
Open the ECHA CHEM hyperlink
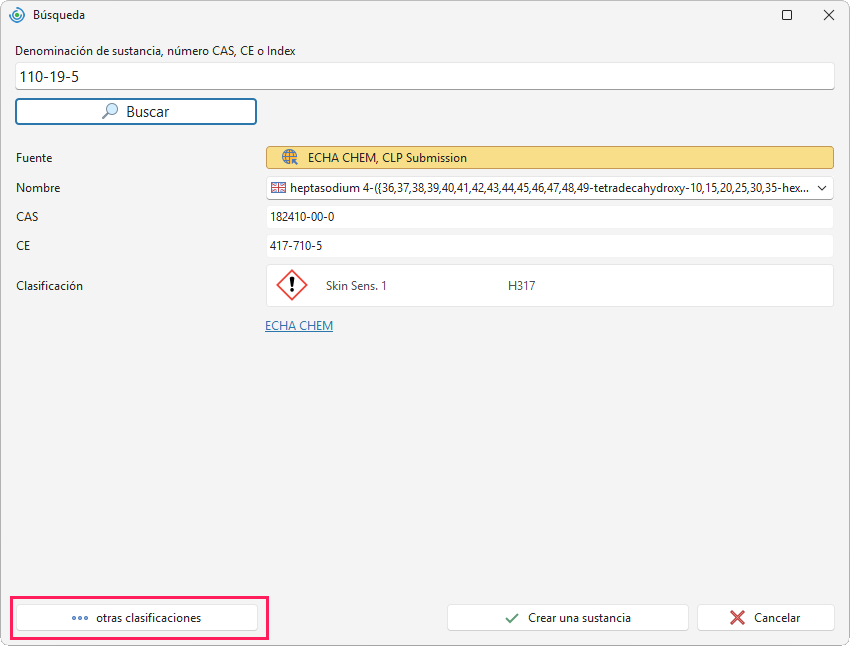click(299, 326)
